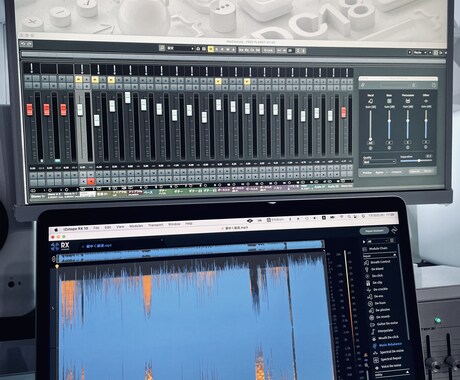Click the orange playhead marker at the spectrogram start

57,266
